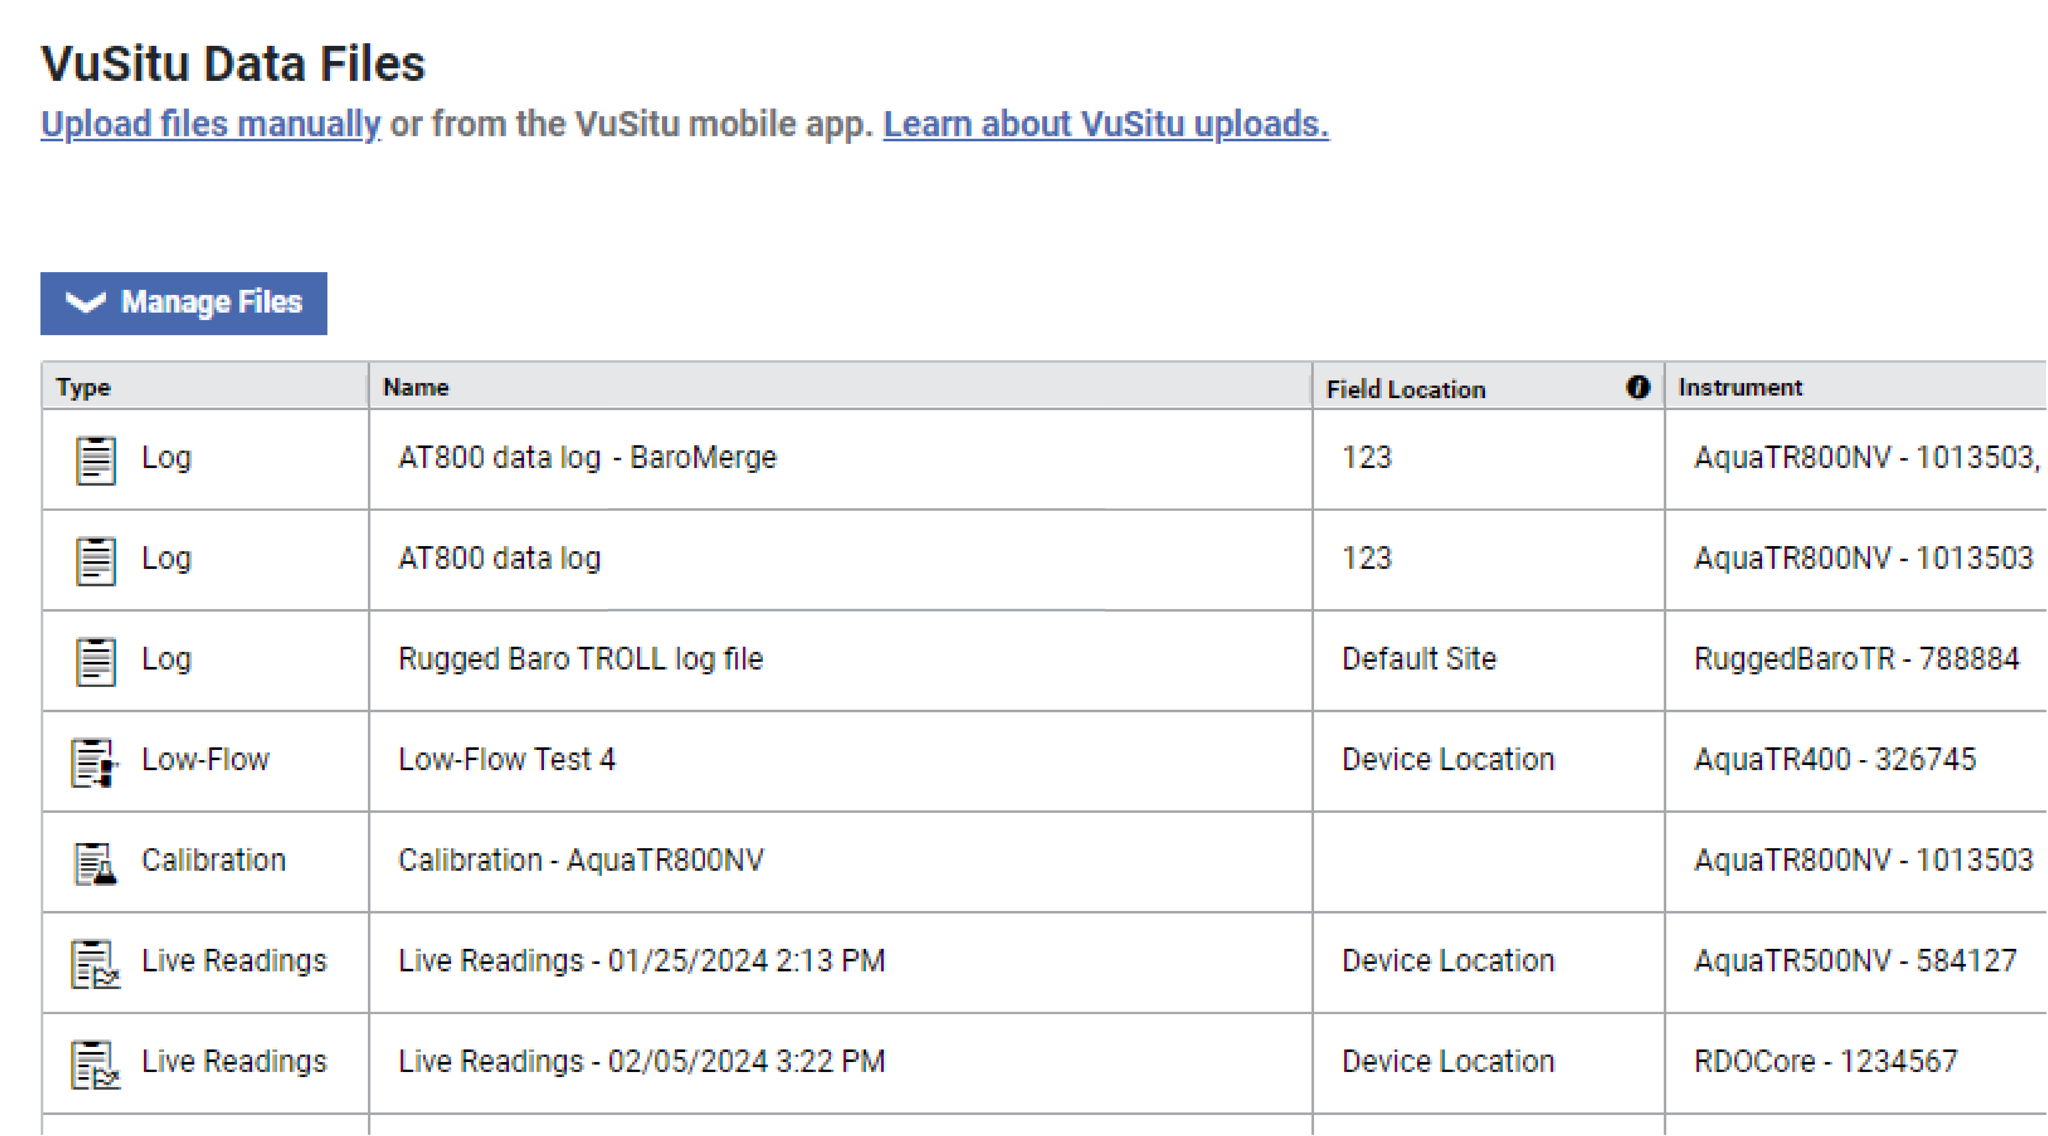
Task: Click the log icon in the AT800 data log row
Action: (96, 560)
